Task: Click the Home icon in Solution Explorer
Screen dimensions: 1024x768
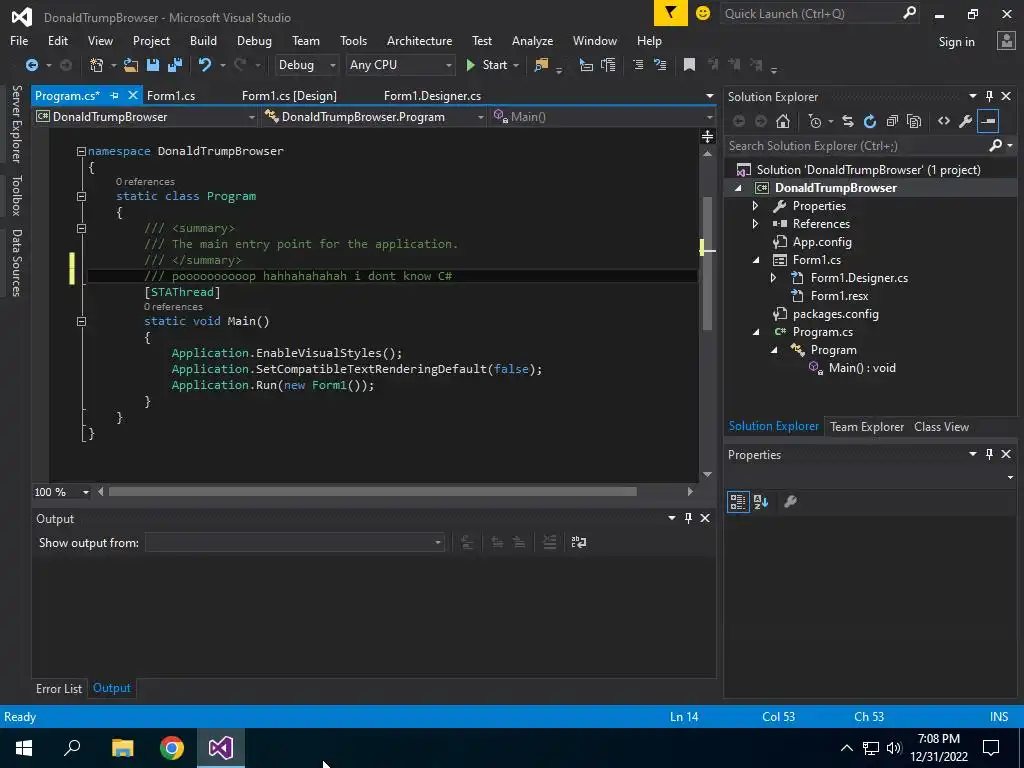Action: tap(783, 121)
